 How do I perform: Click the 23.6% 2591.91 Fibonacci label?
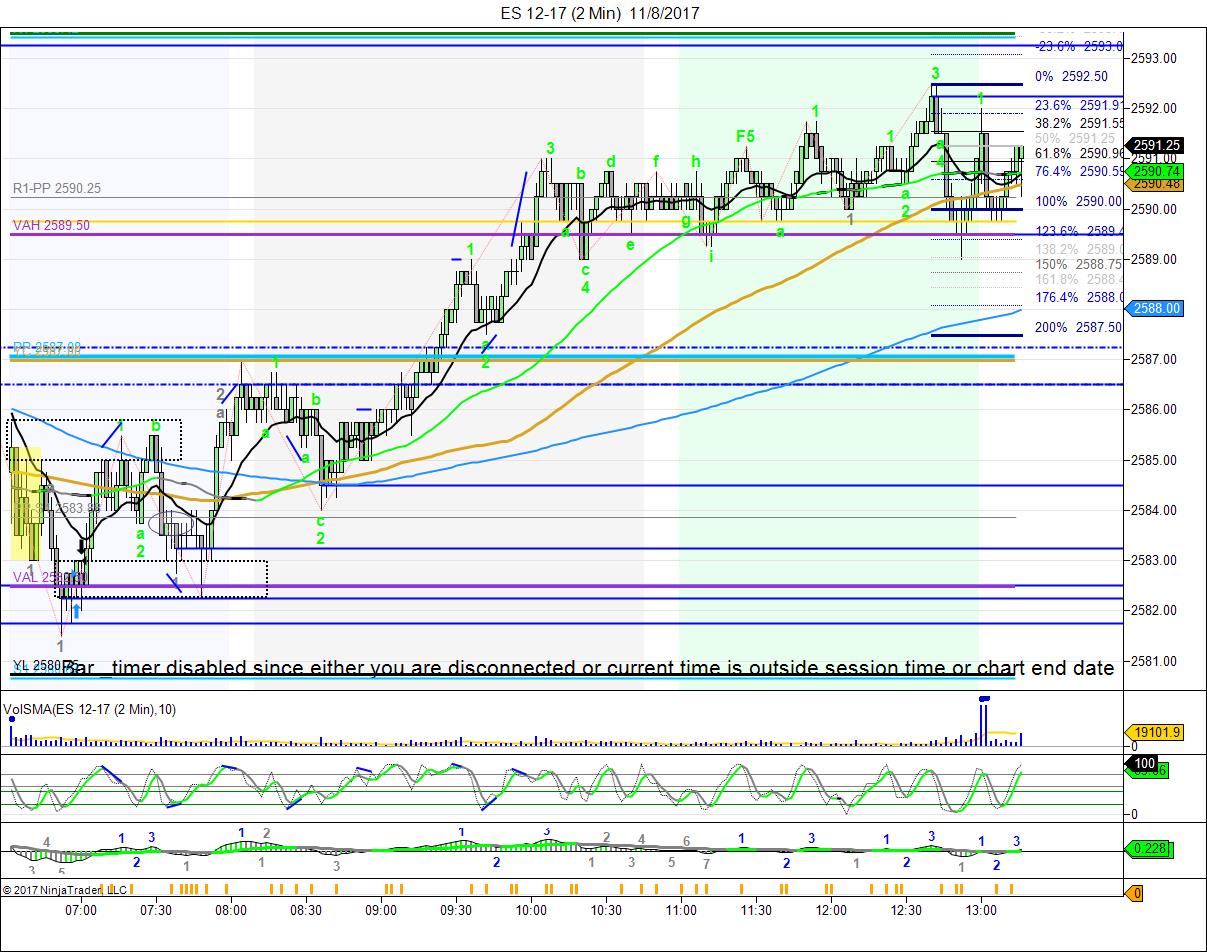coord(1079,105)
